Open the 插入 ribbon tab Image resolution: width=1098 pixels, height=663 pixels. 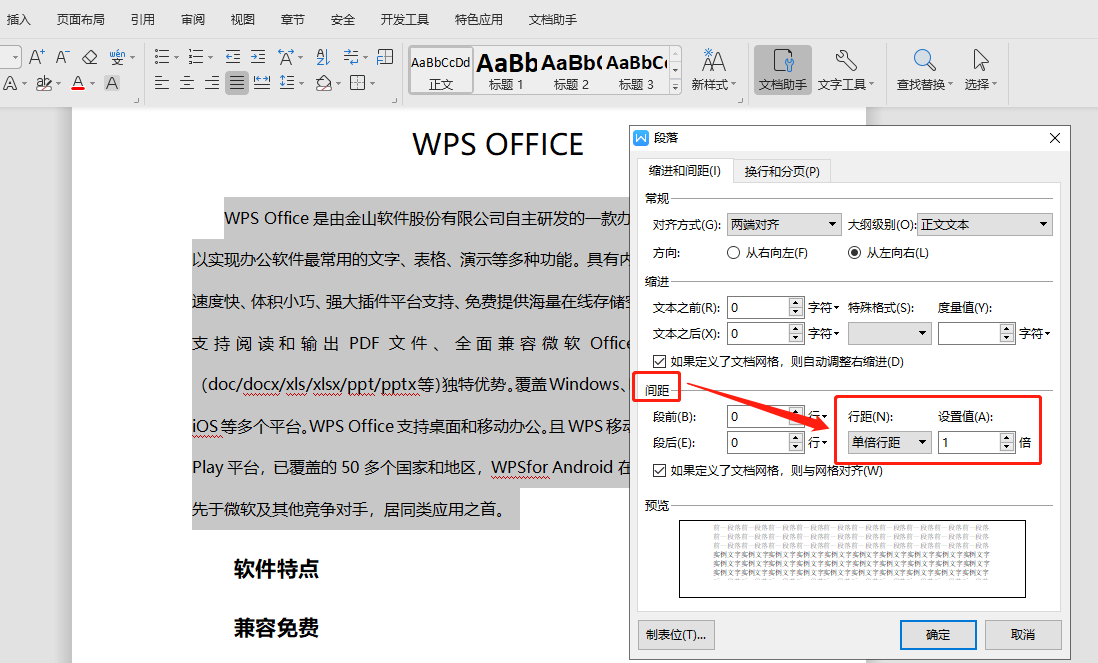pyautogui.click(x=19, y=20)
